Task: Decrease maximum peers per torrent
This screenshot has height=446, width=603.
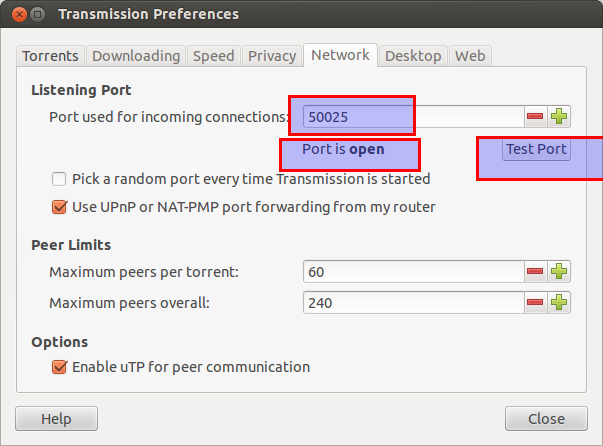Action: click(535, 271)
